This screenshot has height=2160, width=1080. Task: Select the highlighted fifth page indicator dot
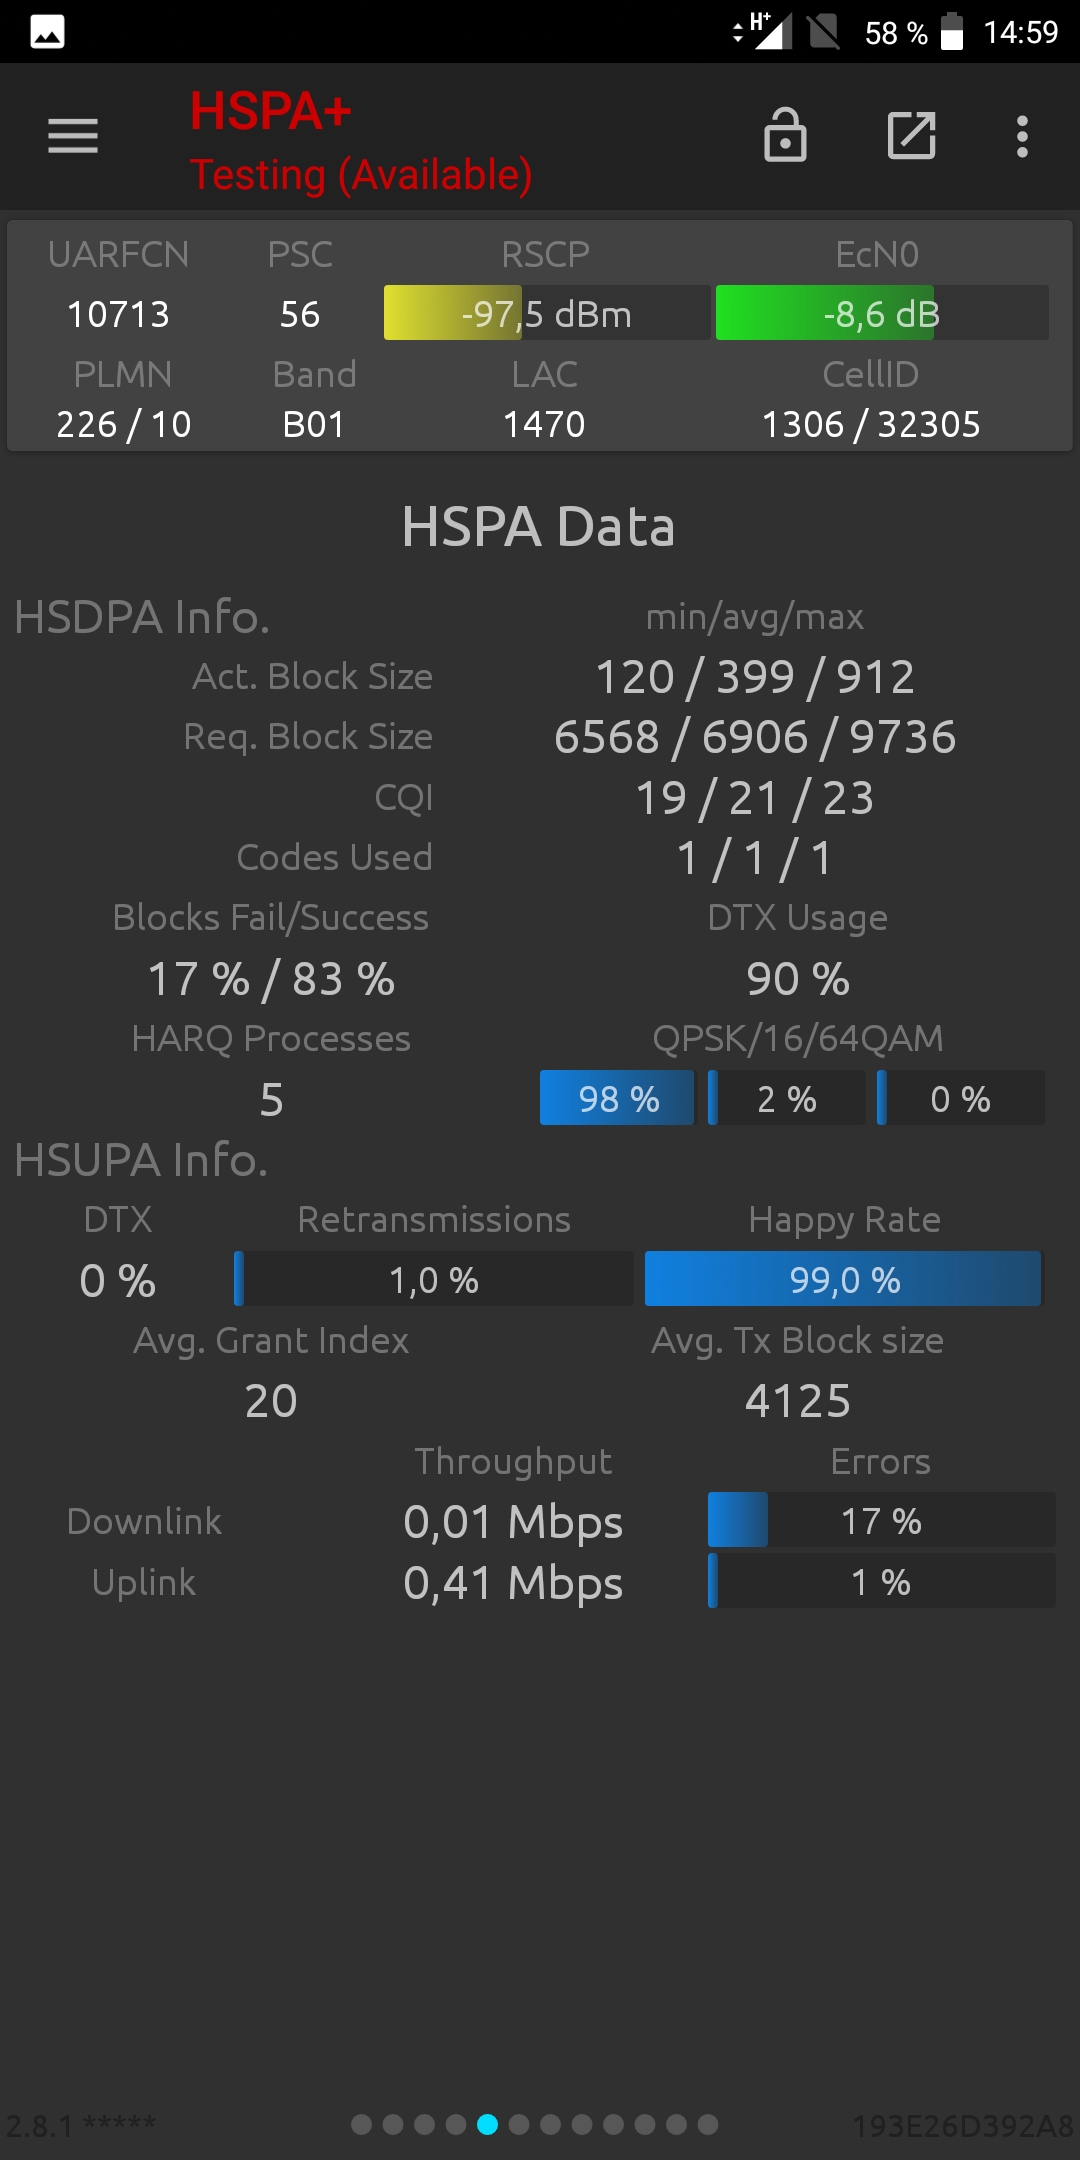point(487,2124)
